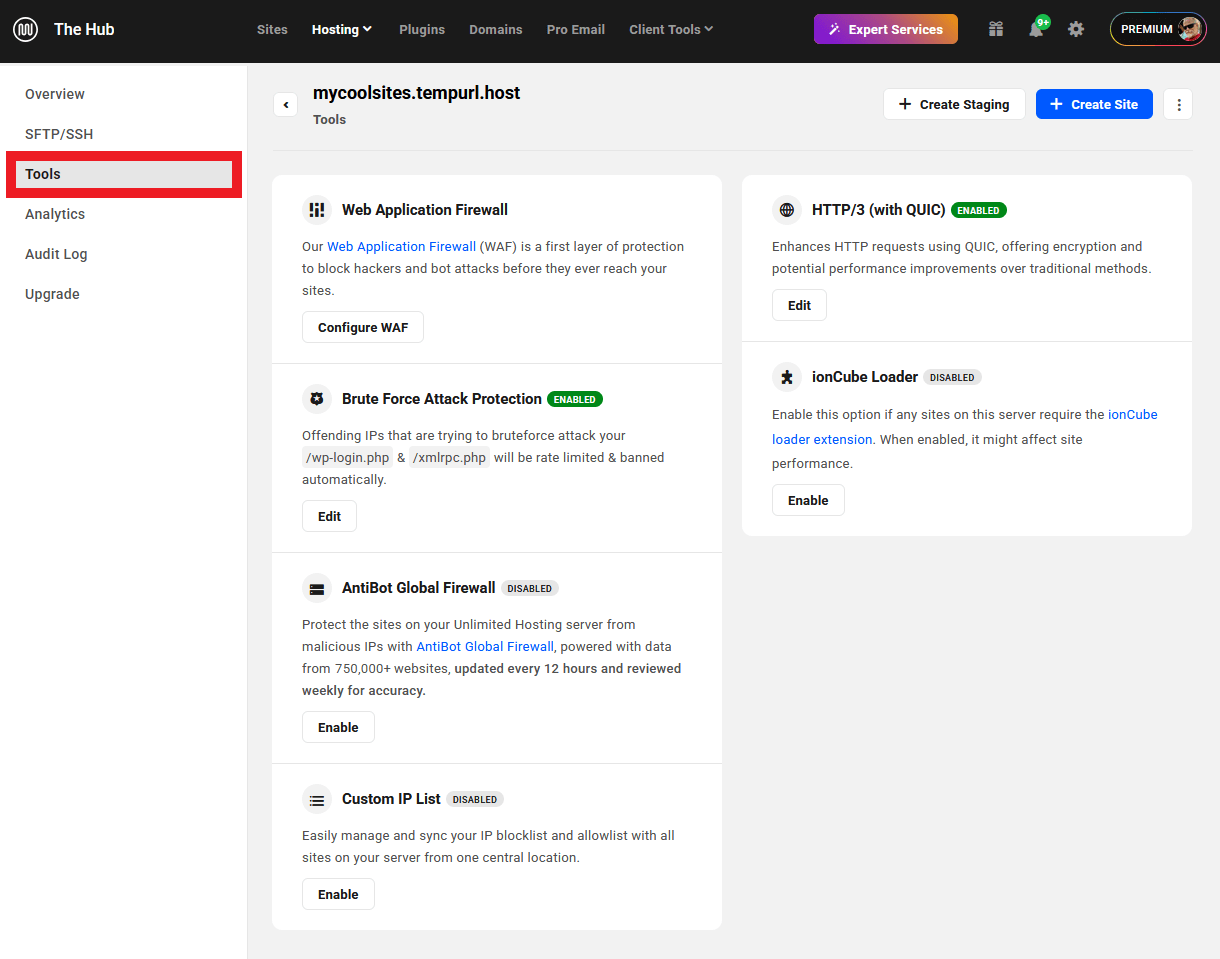Click the mycoolsites.tempurl.host heading

(x=417, y=93)
